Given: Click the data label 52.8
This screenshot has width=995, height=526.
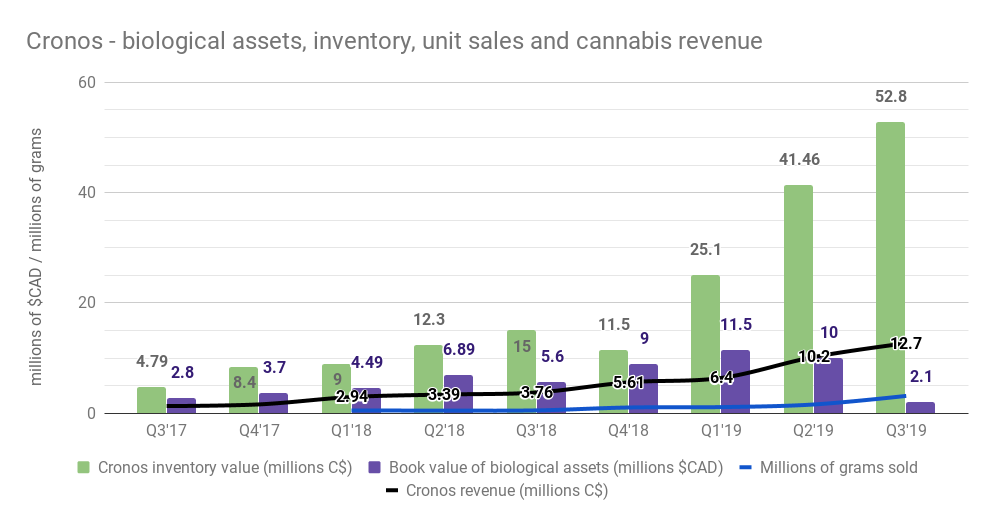Looking at the screenshot, I should click(891, 96).
